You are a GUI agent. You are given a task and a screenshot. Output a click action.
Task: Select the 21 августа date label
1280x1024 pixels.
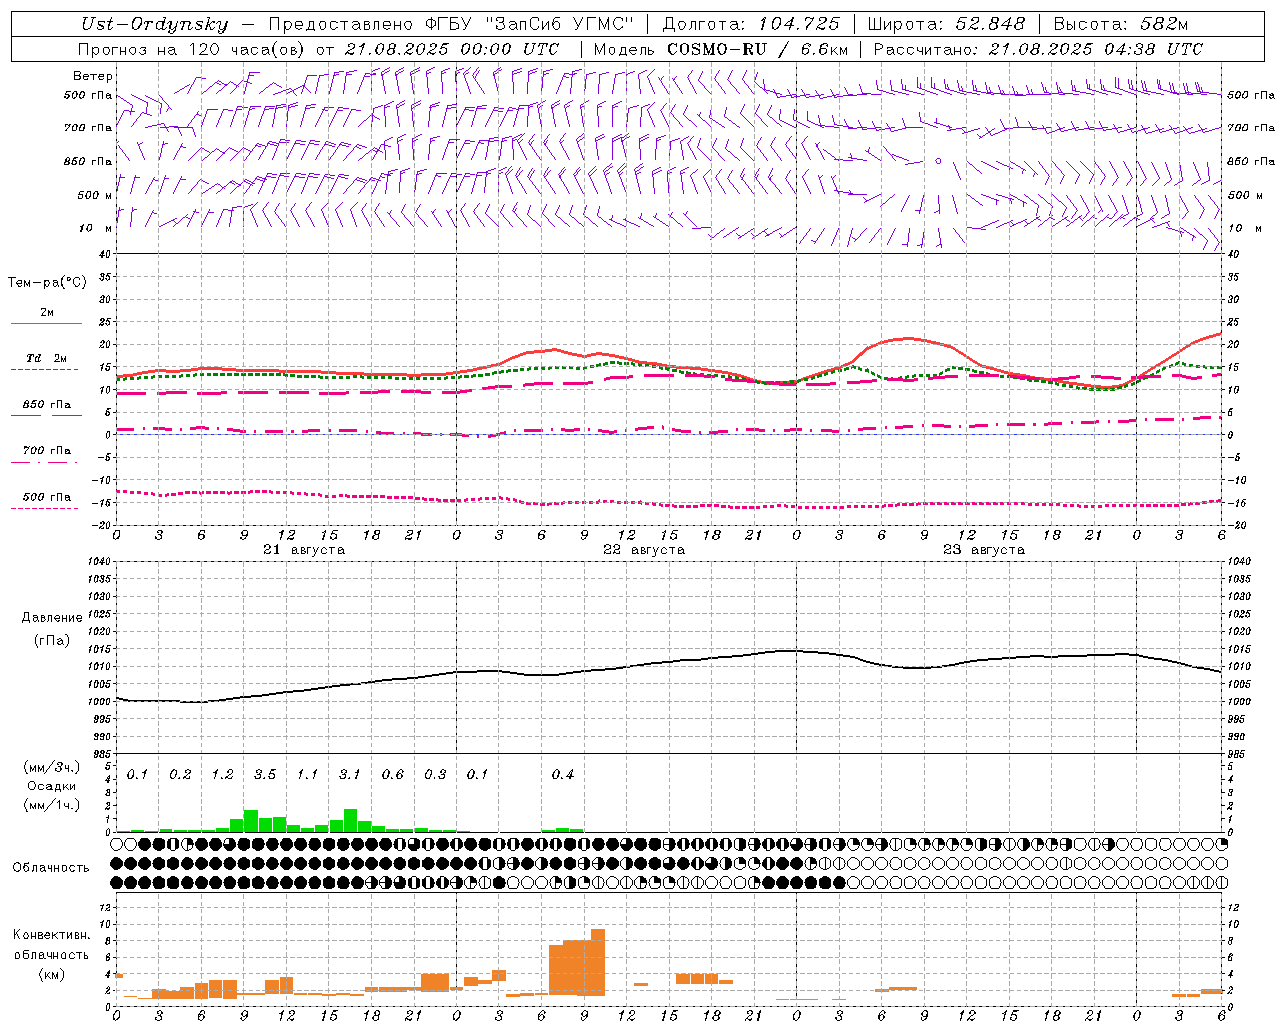pos(304,550)
